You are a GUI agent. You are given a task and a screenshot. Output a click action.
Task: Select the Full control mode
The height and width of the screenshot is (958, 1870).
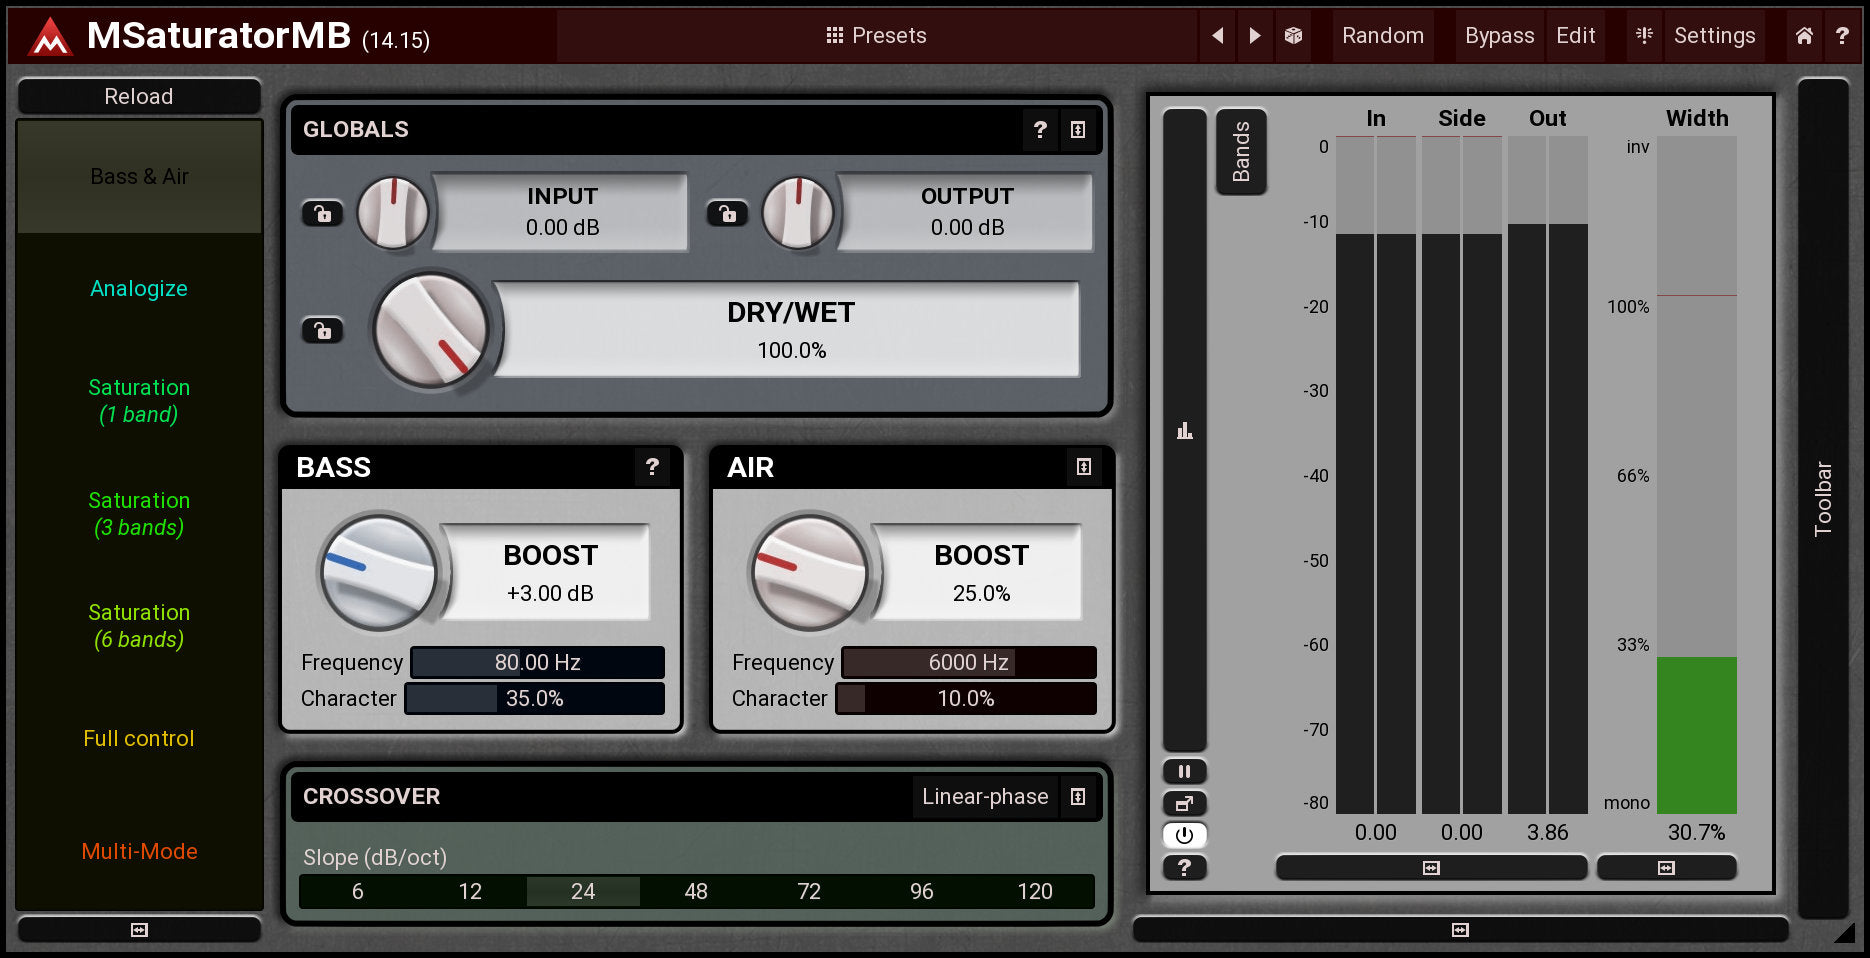(x=139, y=739)
